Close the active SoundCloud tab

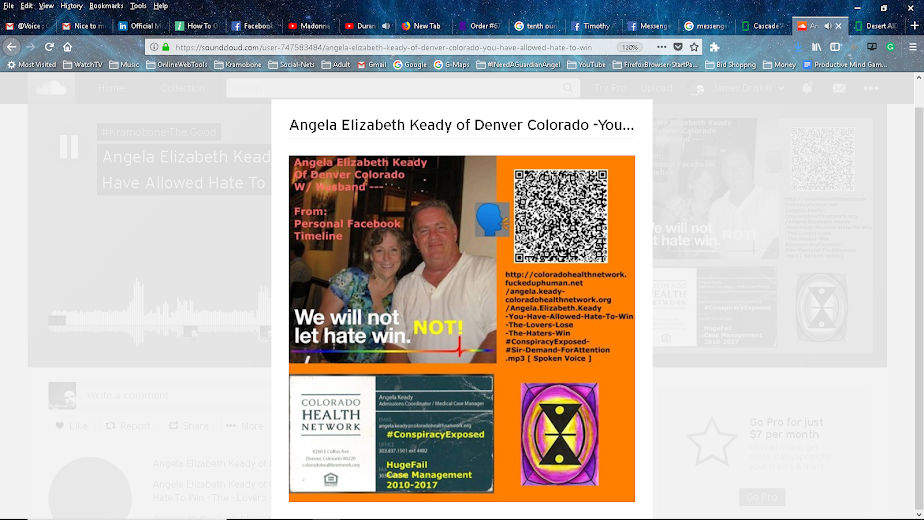(839, 26)
